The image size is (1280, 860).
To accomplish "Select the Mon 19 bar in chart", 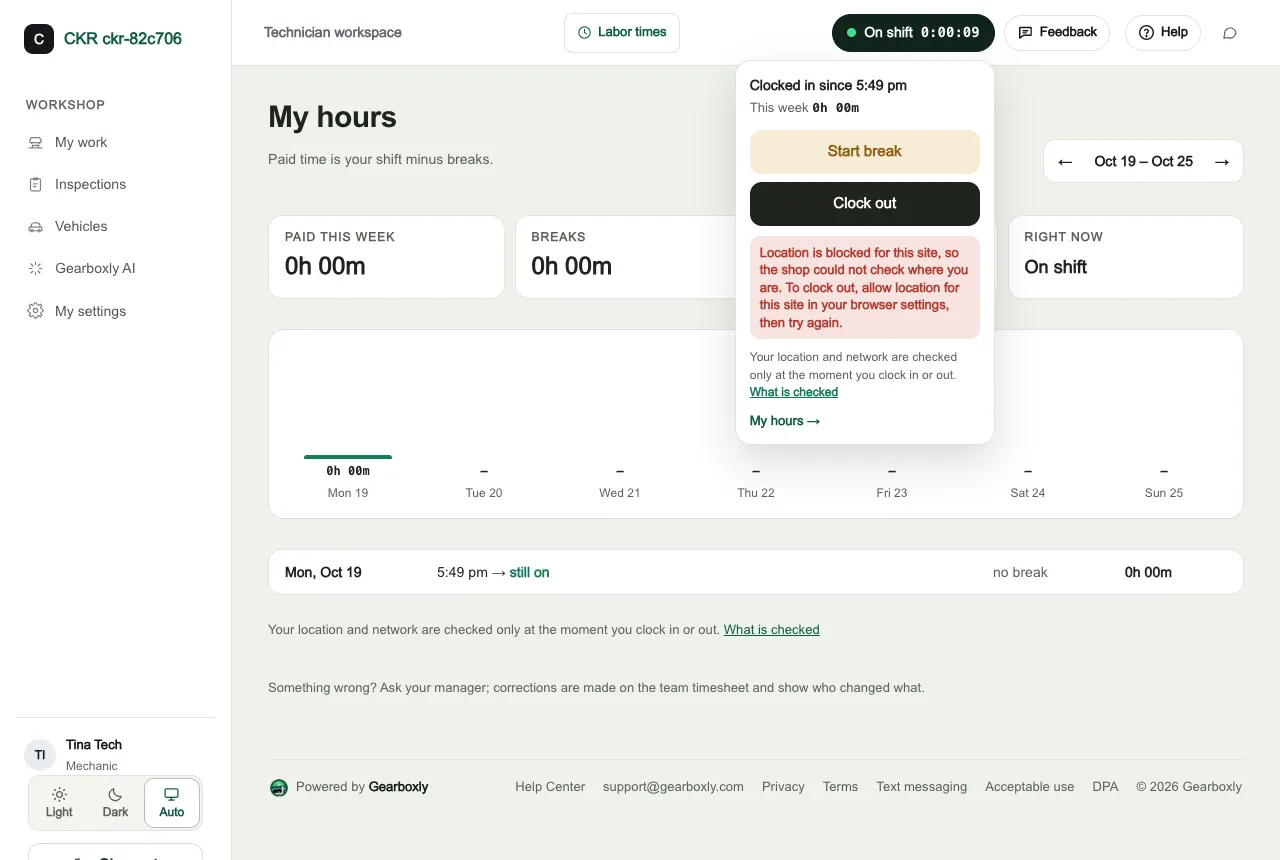I will pyautogui.click(x=348, y=457).
